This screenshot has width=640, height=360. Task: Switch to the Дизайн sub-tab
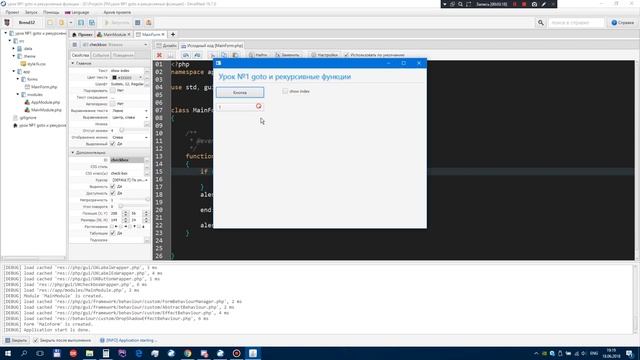point(167,45)
